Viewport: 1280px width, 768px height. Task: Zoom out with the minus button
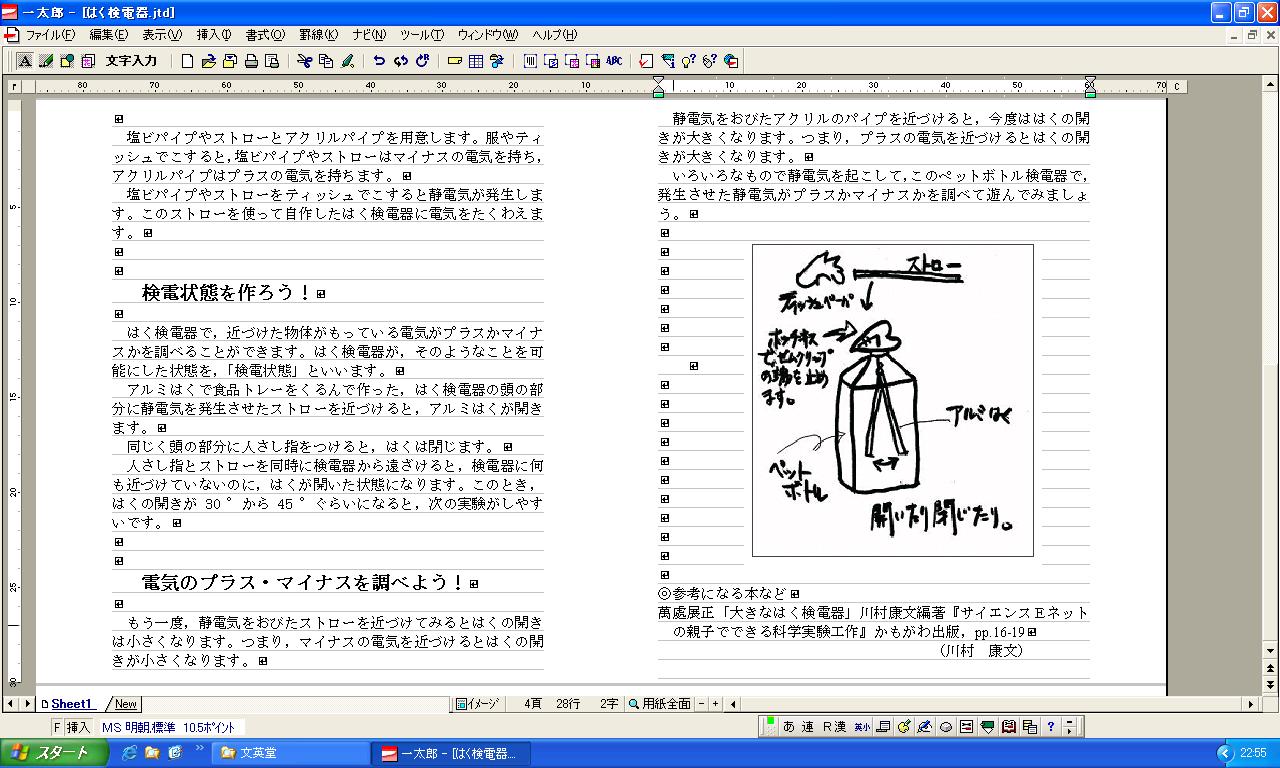(702, 704)
